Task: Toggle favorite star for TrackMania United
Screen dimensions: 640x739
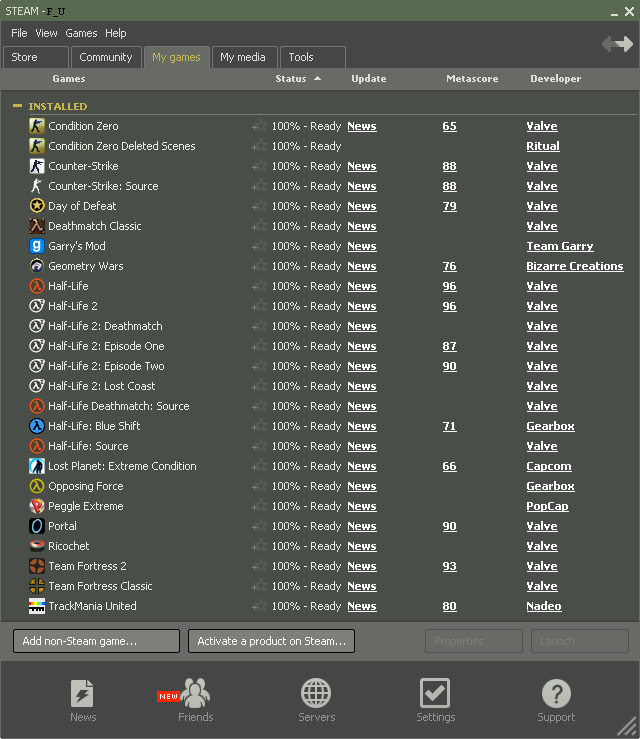Action: [x=259, y=607]
